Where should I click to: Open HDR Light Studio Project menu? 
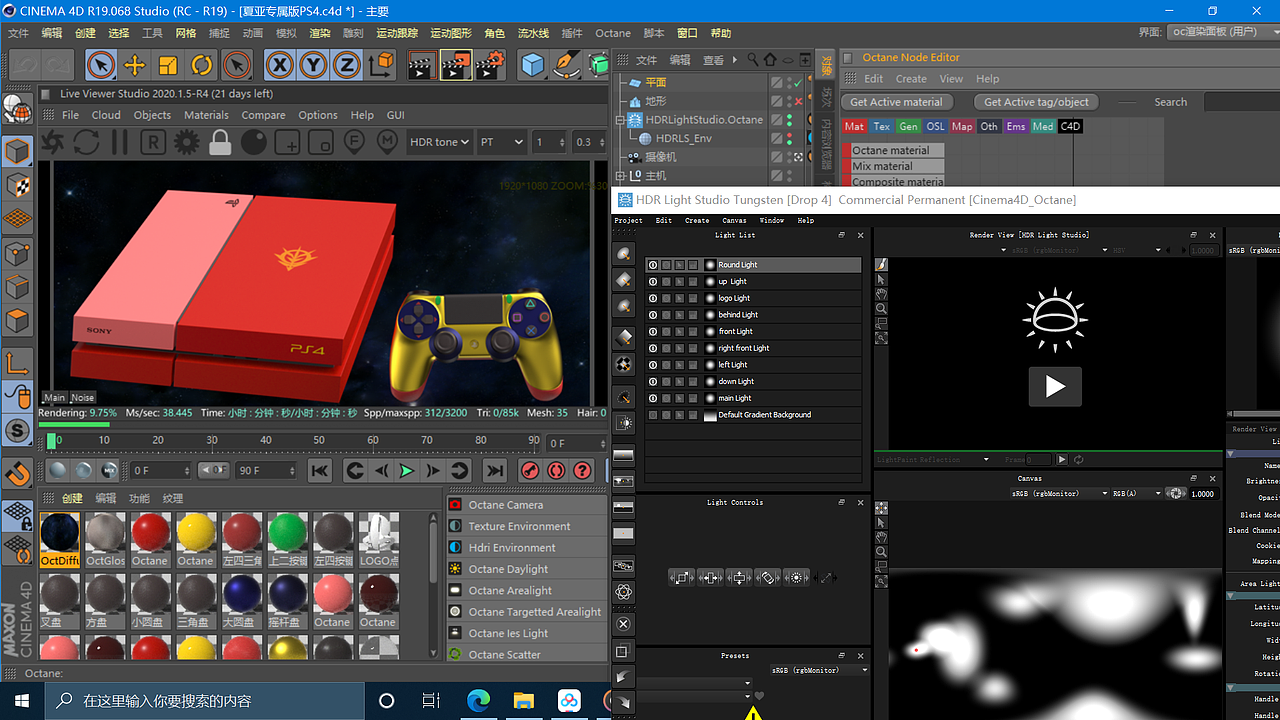pos(628,220)
